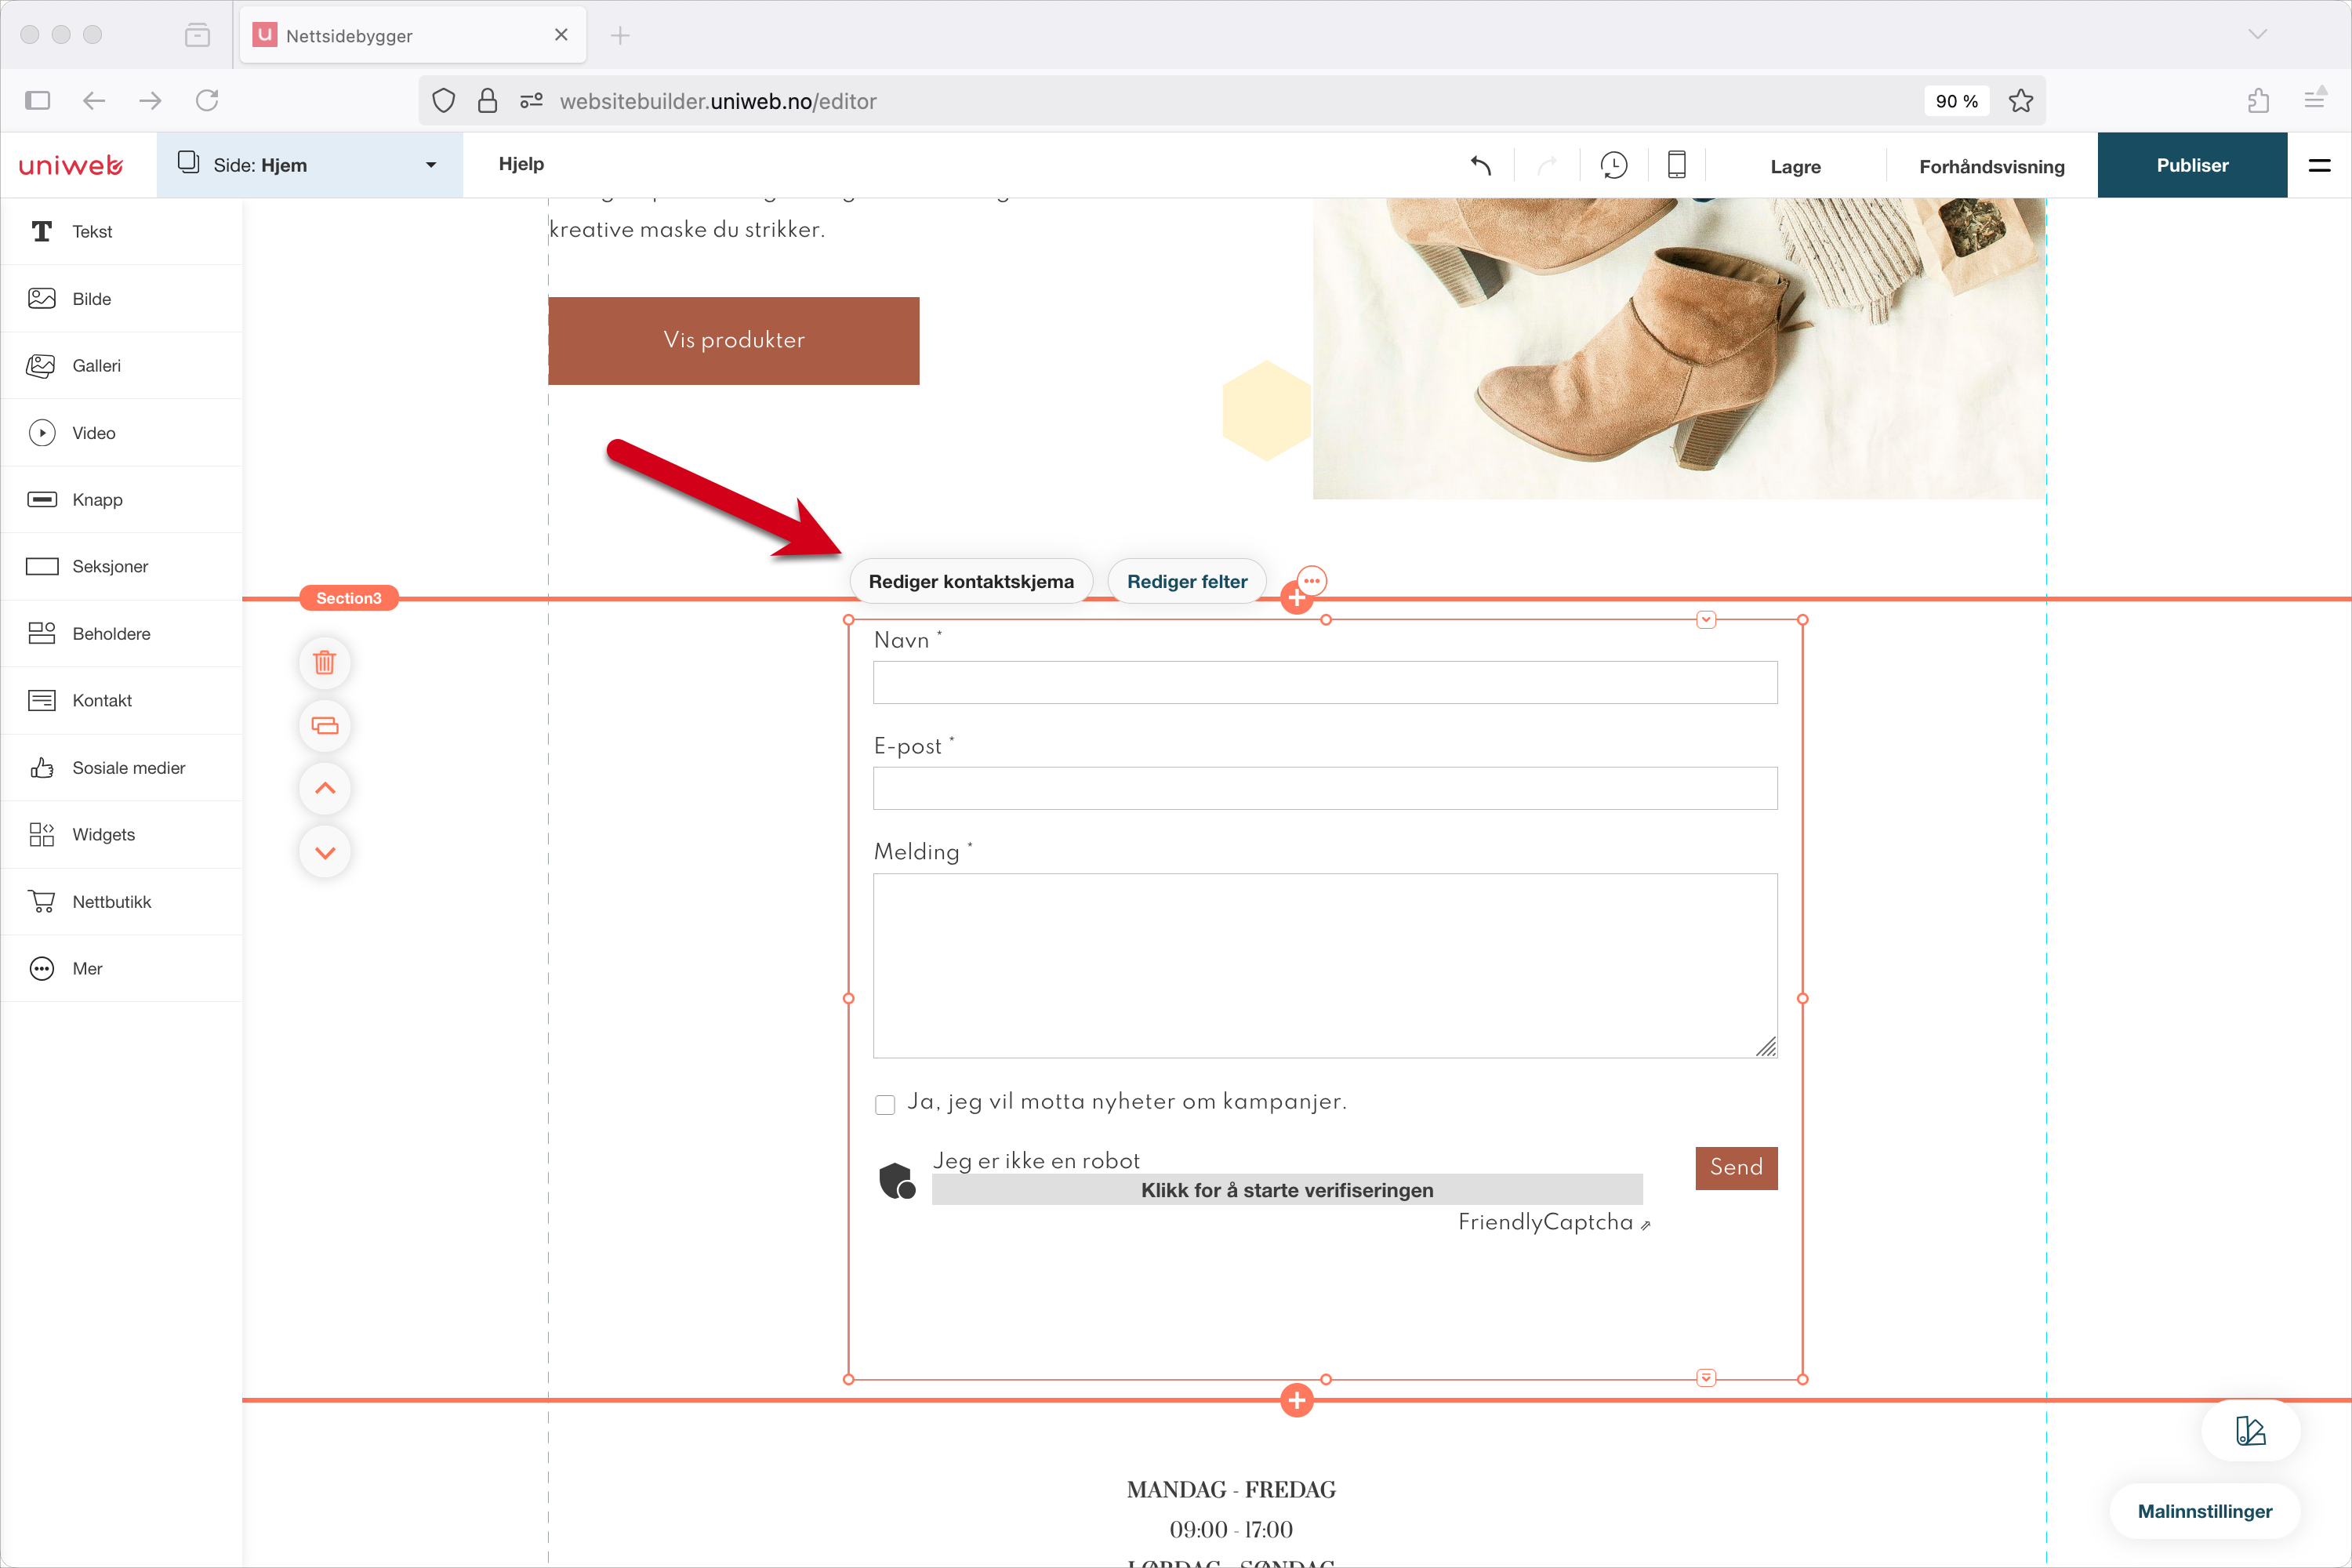Open Forhåndsvisning preview
2352x1568 pixels.
click(1991, 166)
